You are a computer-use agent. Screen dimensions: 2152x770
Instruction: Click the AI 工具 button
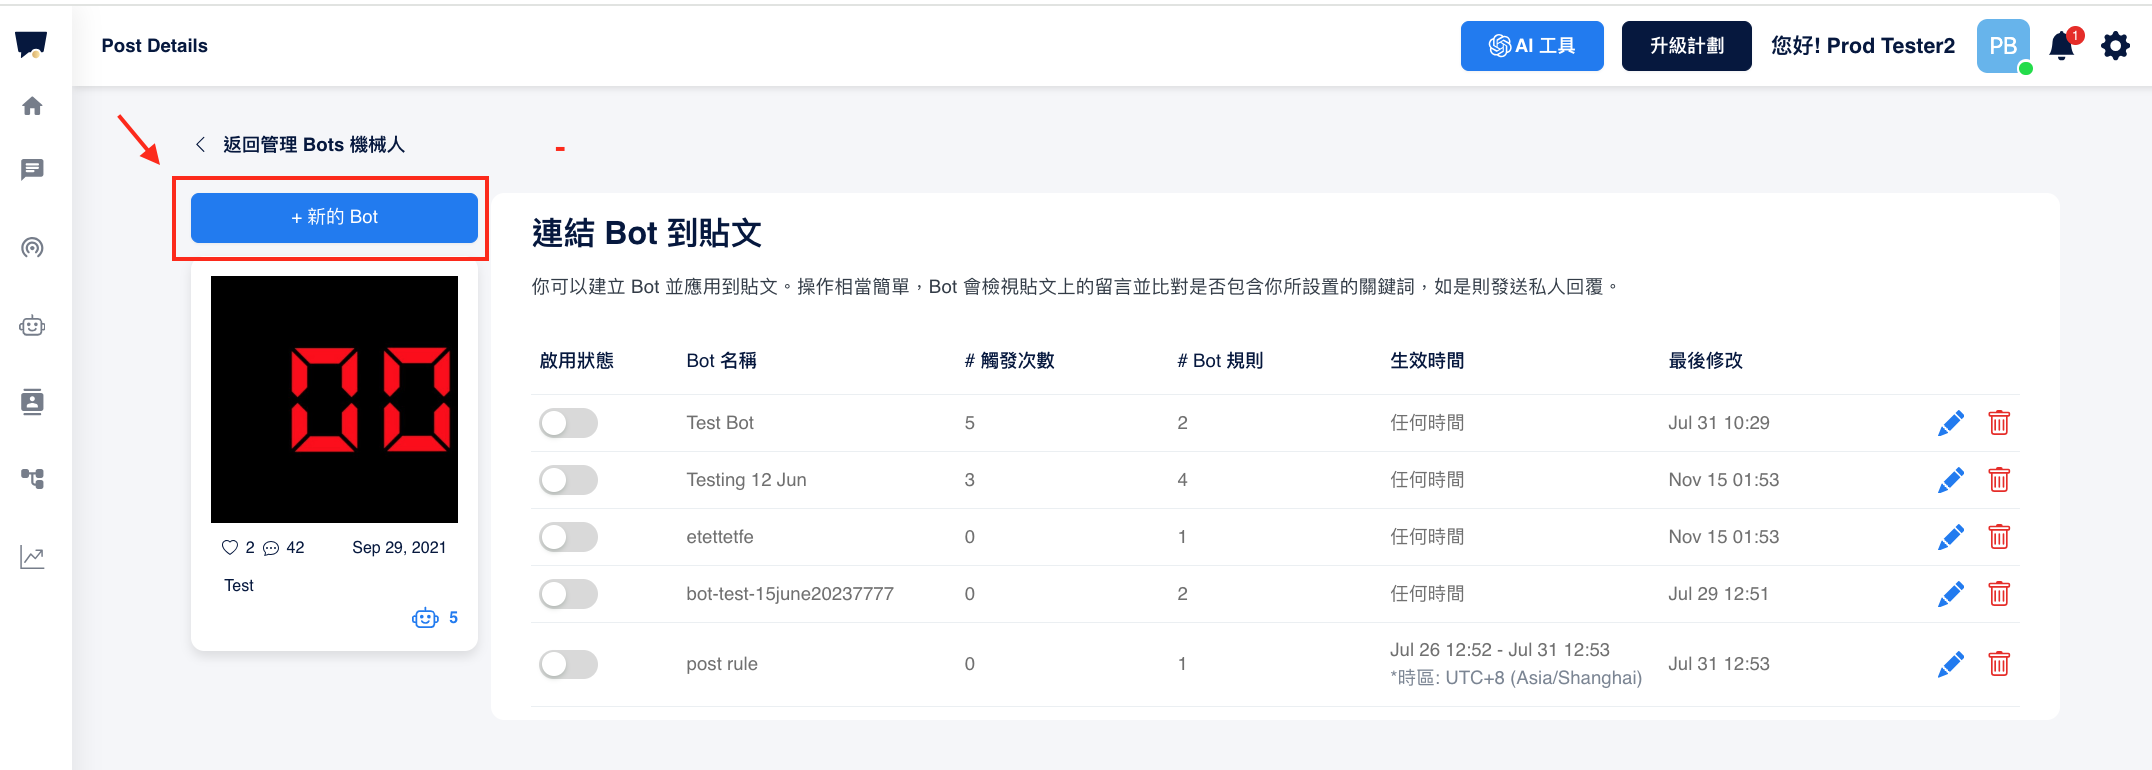click(1531, 46)
